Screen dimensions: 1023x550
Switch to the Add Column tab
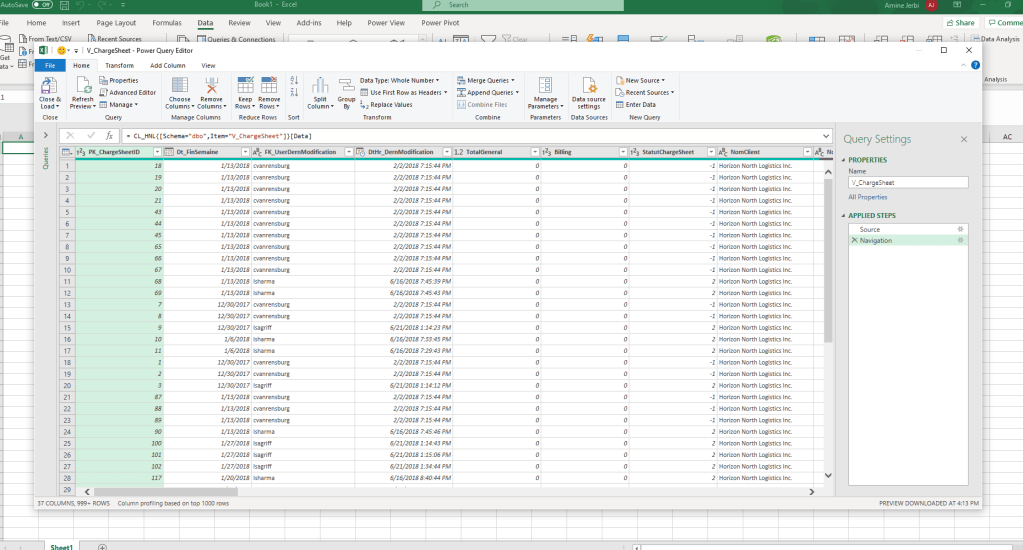(167, 65)
